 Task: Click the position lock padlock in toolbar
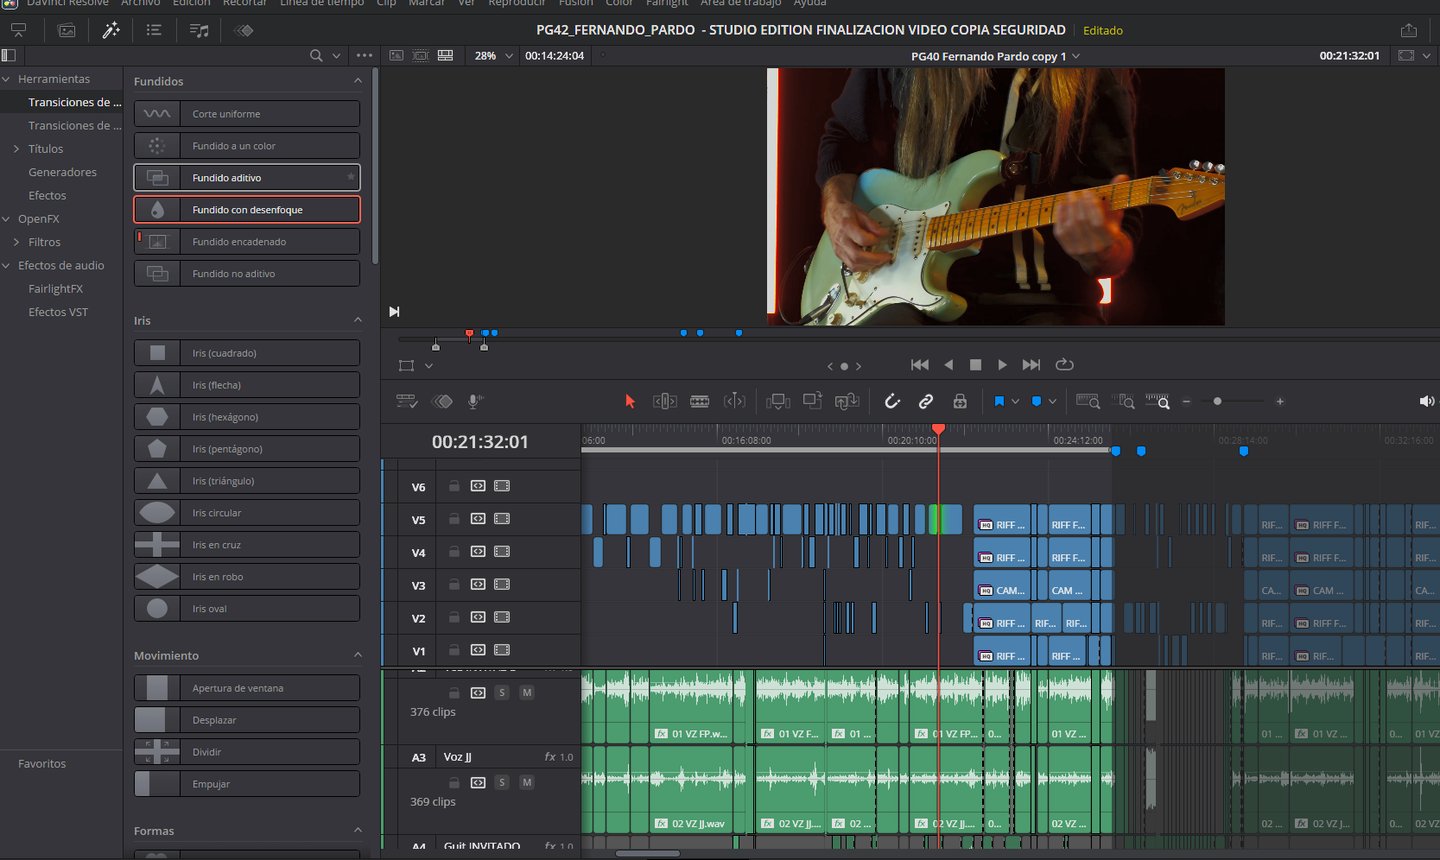click(x=960, y=401)
